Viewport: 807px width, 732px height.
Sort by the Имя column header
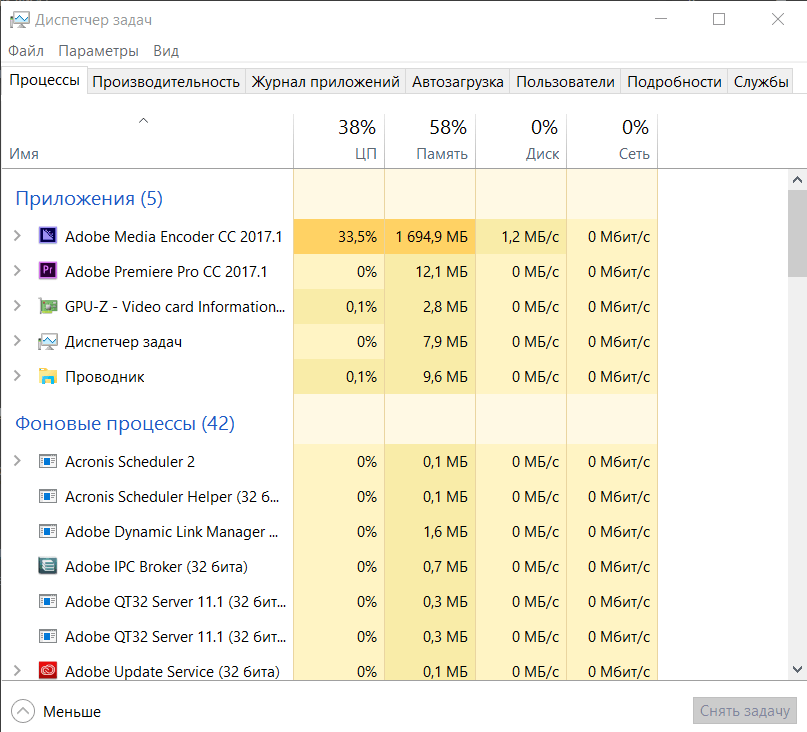pyautogui.click(x=147, y=141)
